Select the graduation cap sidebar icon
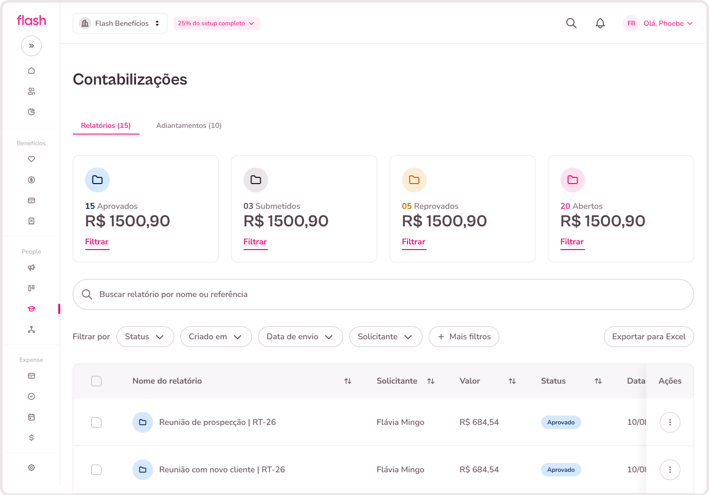The height and width of the screenshot is (495, 709). (x=31, y=309)
